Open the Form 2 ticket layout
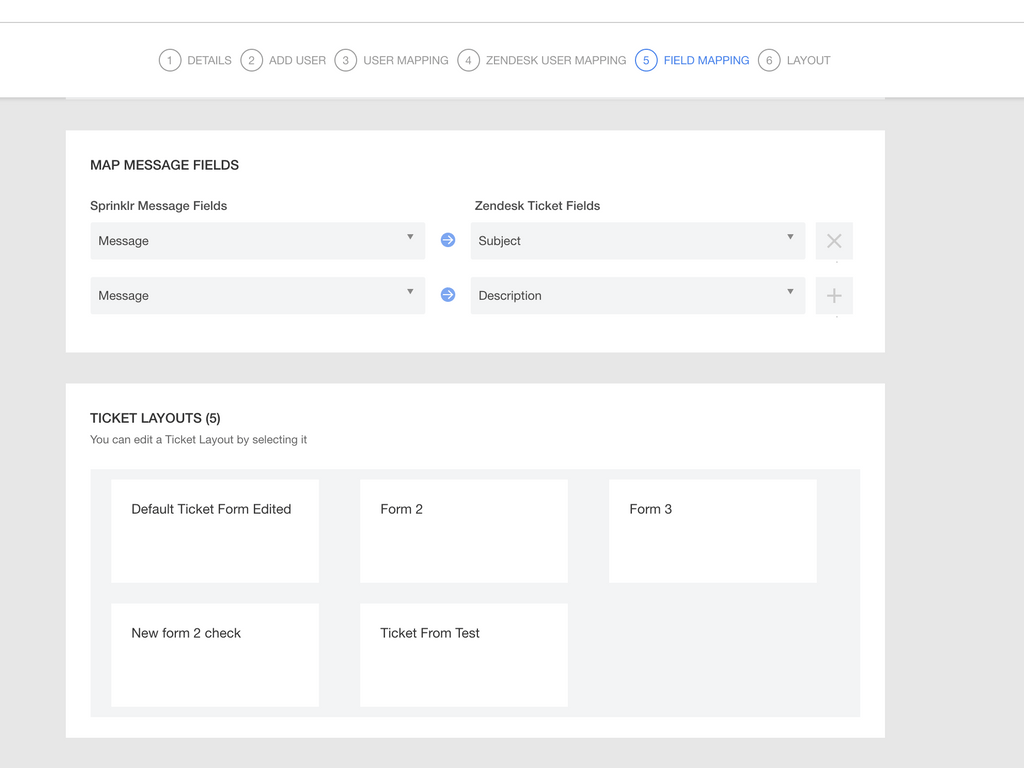The height and width of the screenshot is (768, 1024). pyautogui.click(x=464, y=531)
